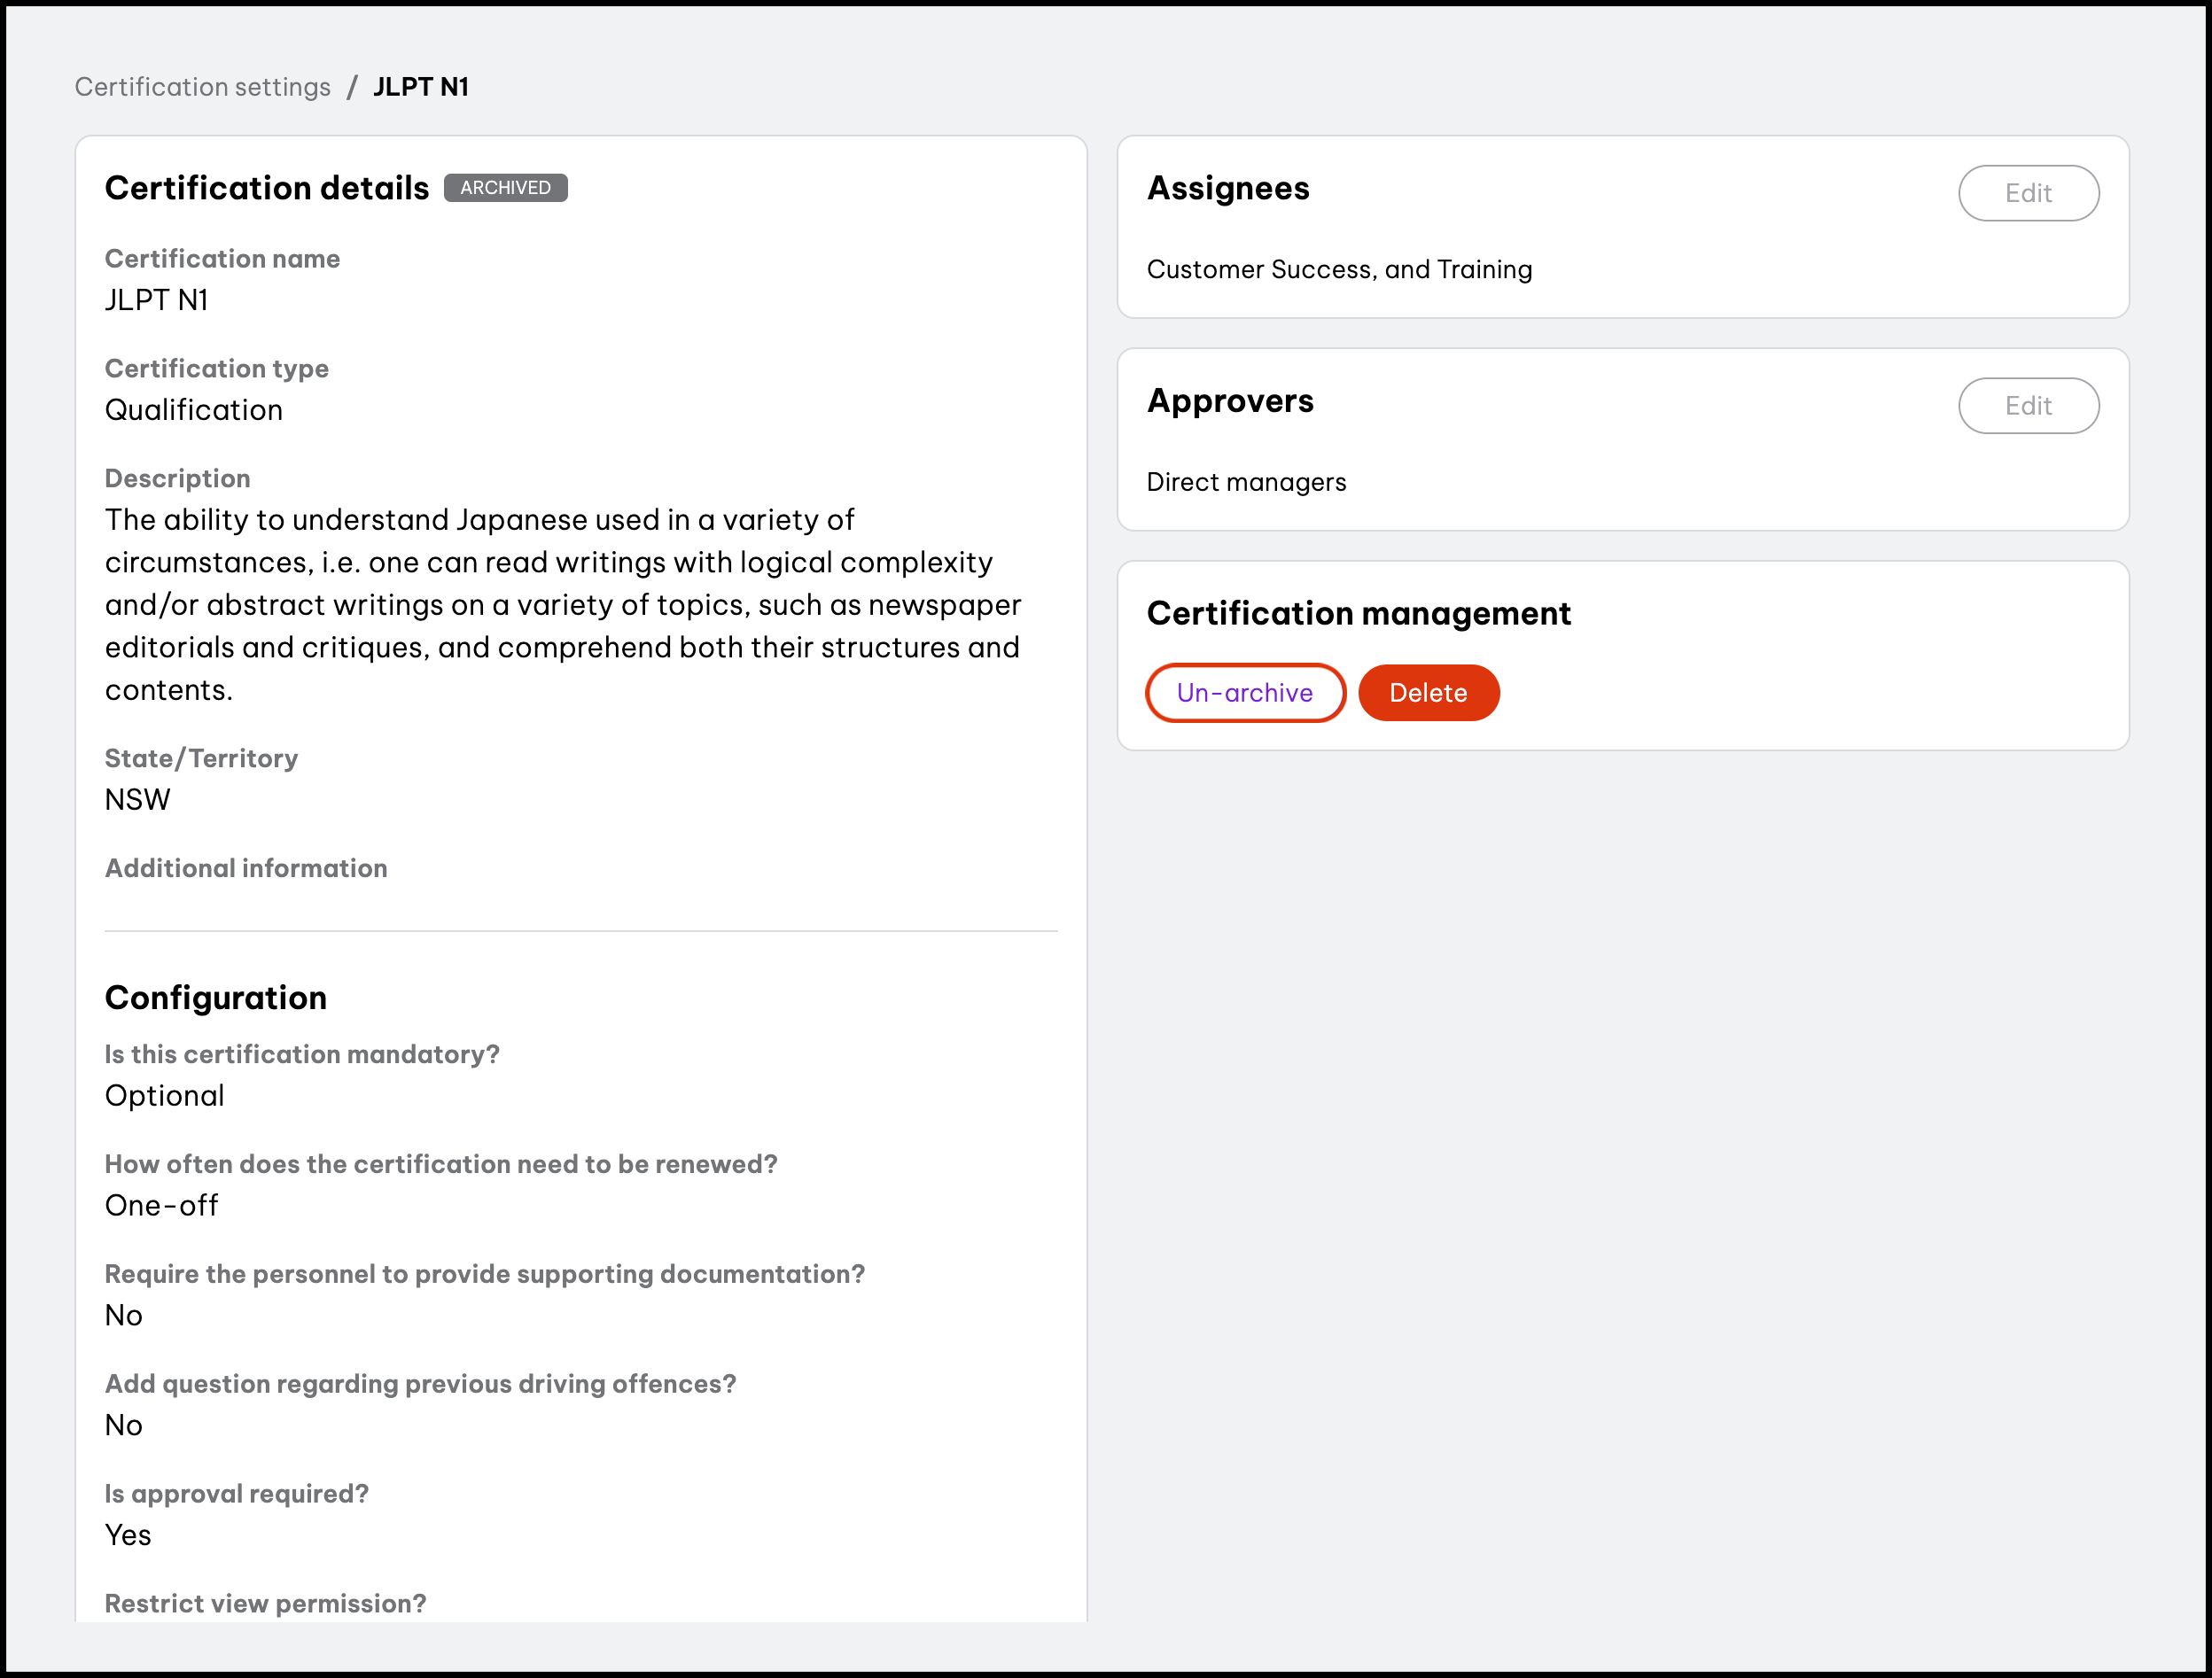Click the Description label
The height and width of the screenshot is (1678, 2212).
point(178,479)
